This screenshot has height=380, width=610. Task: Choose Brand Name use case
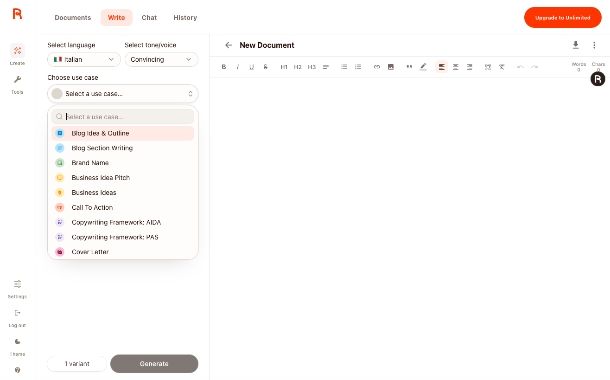tap(123, 163)
